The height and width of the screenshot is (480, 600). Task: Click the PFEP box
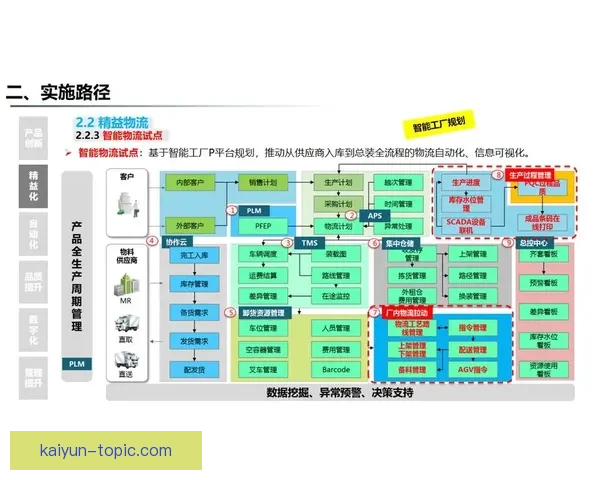tap(263, 226)
